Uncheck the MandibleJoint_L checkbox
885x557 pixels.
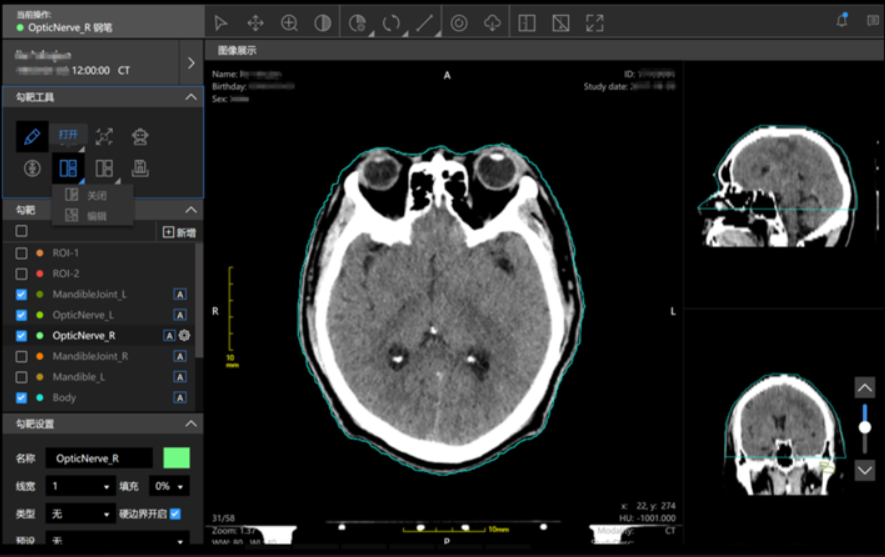pyautogui.click(x=21, y=295)
